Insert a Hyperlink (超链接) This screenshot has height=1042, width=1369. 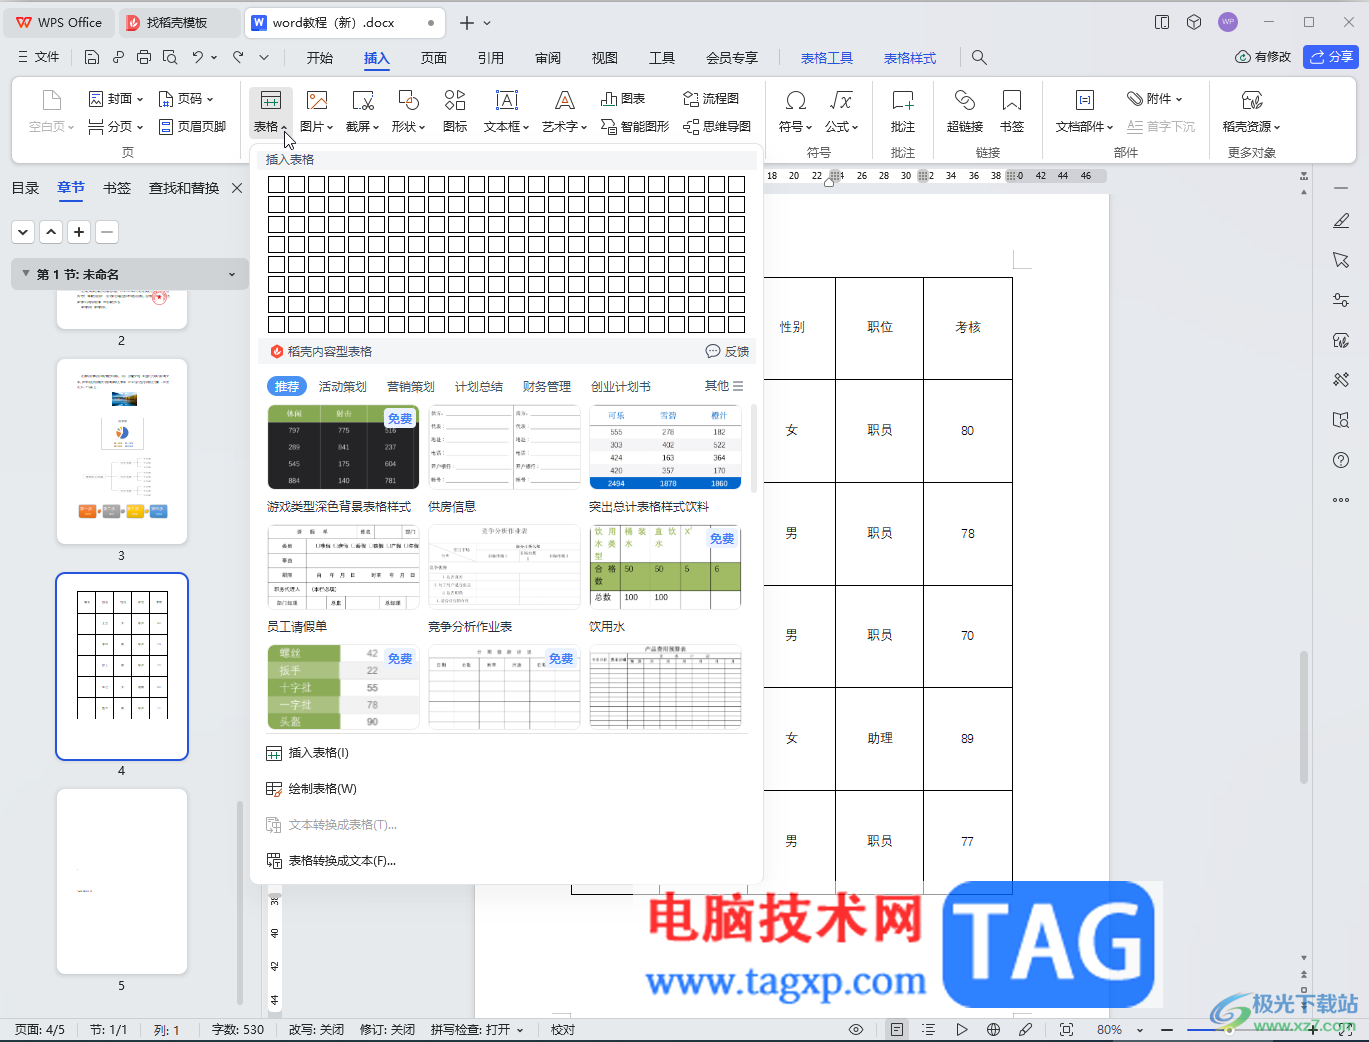[965, 111]
